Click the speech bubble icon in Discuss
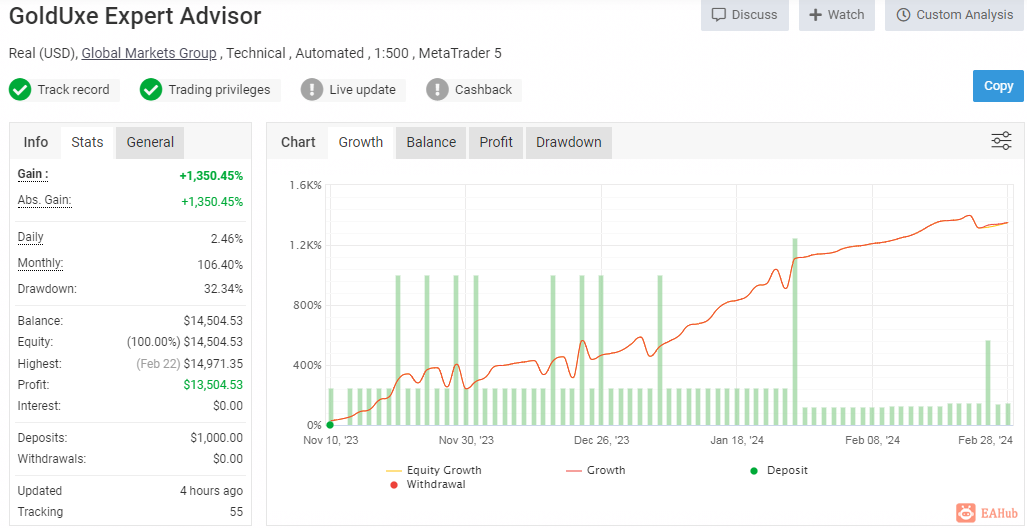The image size is (1027, 528). tap(719, 14)
